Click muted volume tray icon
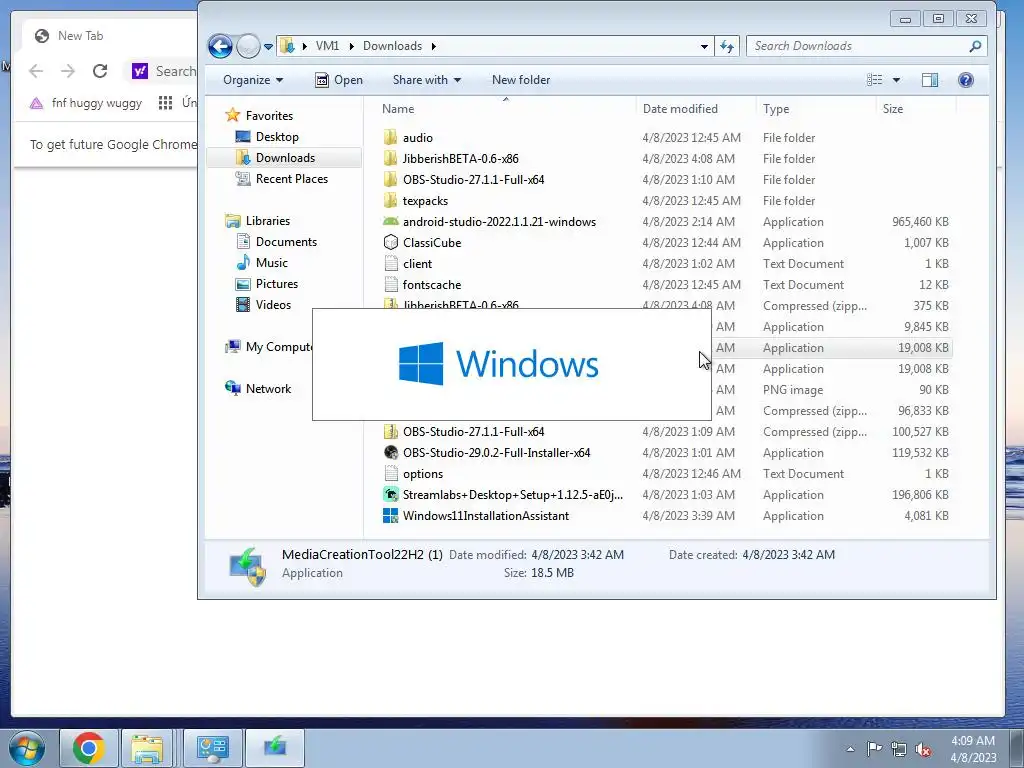 pyautogui.click(x=923, y=749)
